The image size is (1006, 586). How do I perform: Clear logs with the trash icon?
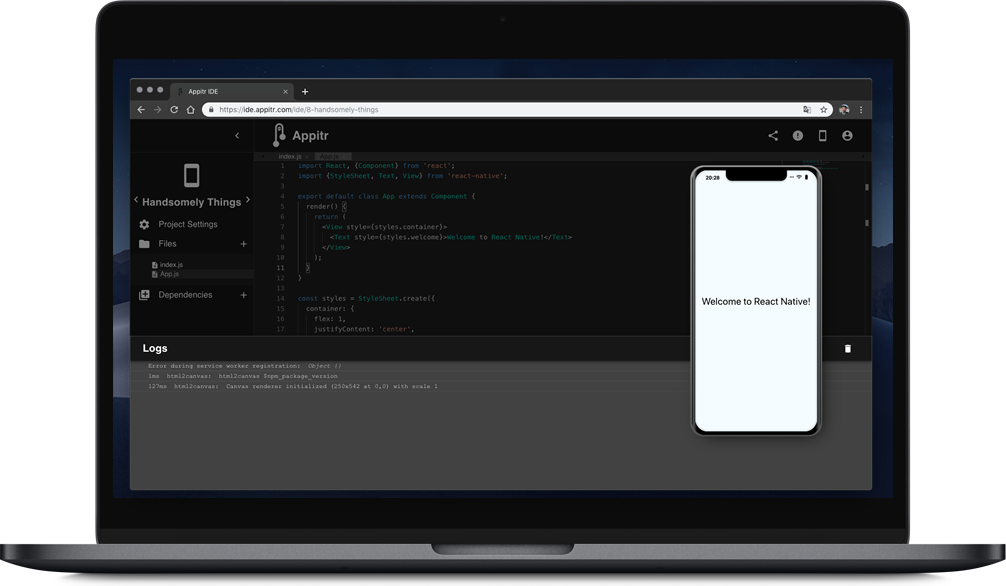848,349
